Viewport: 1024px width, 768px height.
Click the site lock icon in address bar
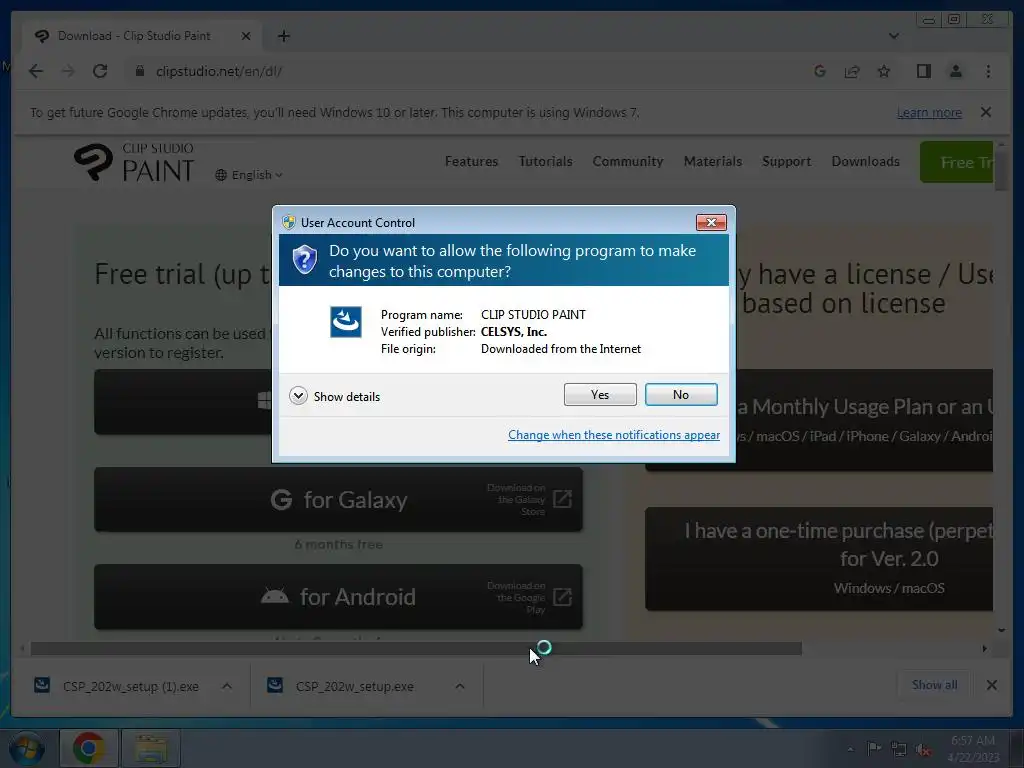click(x=139, y=71)
